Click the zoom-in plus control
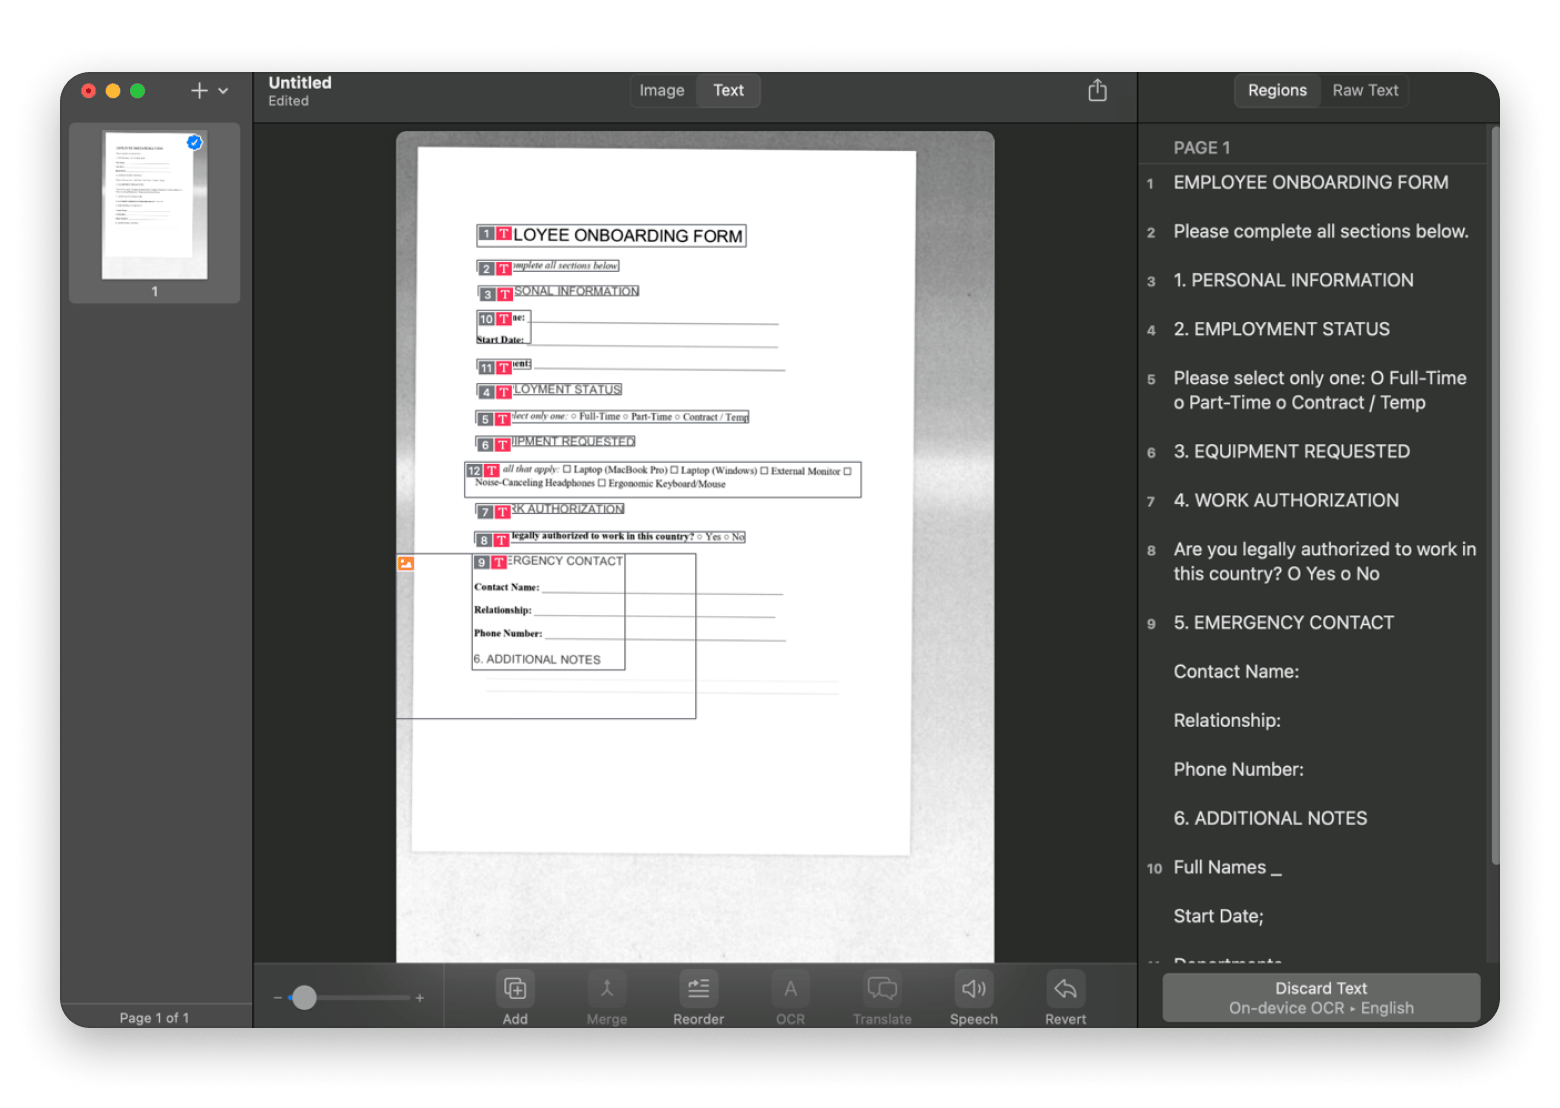 click(x=420, y=997)
